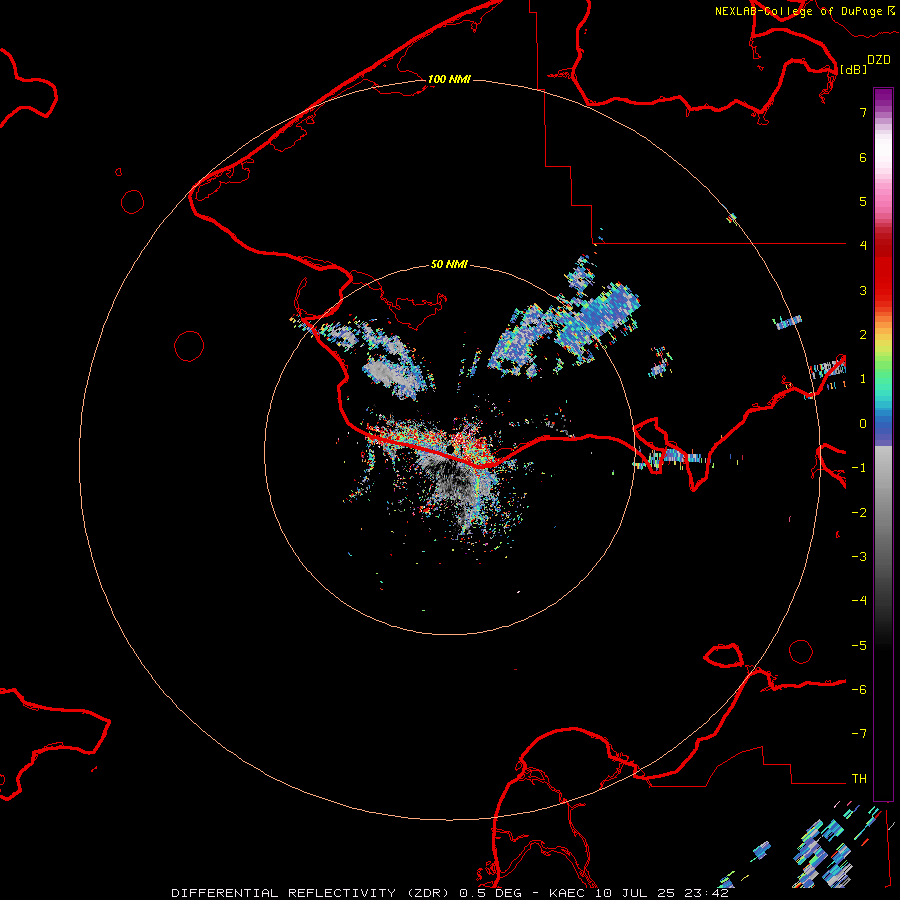The image size is (900, 900).
Task: Click the DZD colorbar title
Action: (x=879, y=60)
